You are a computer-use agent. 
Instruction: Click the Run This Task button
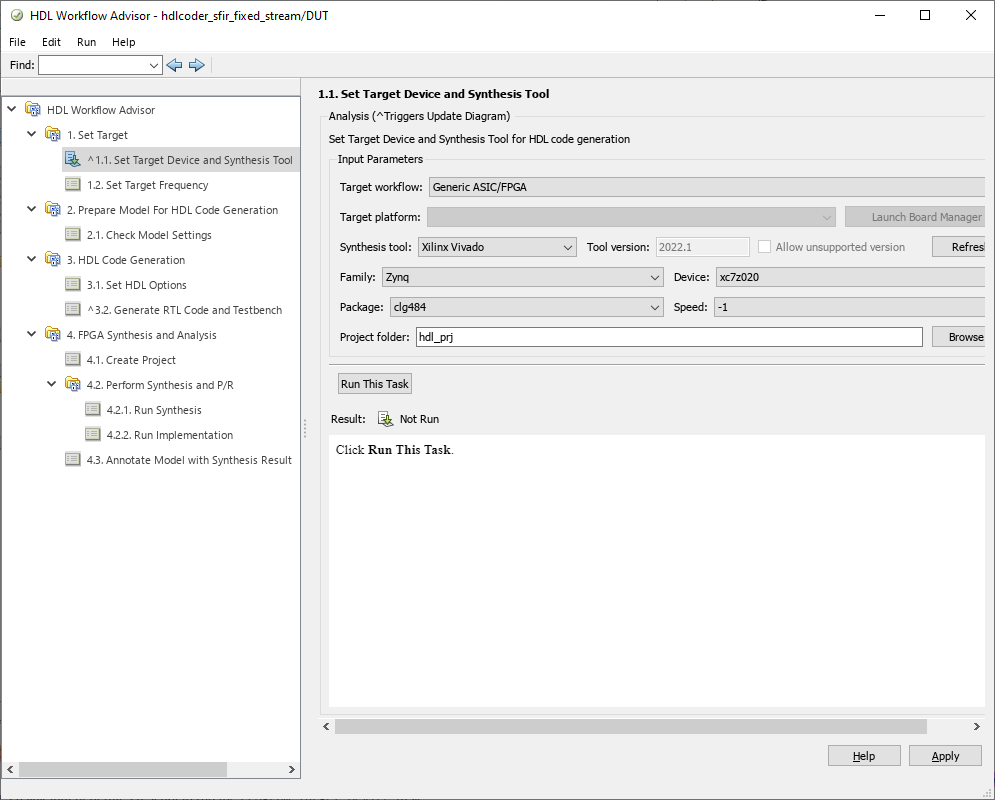coord(374,384)
